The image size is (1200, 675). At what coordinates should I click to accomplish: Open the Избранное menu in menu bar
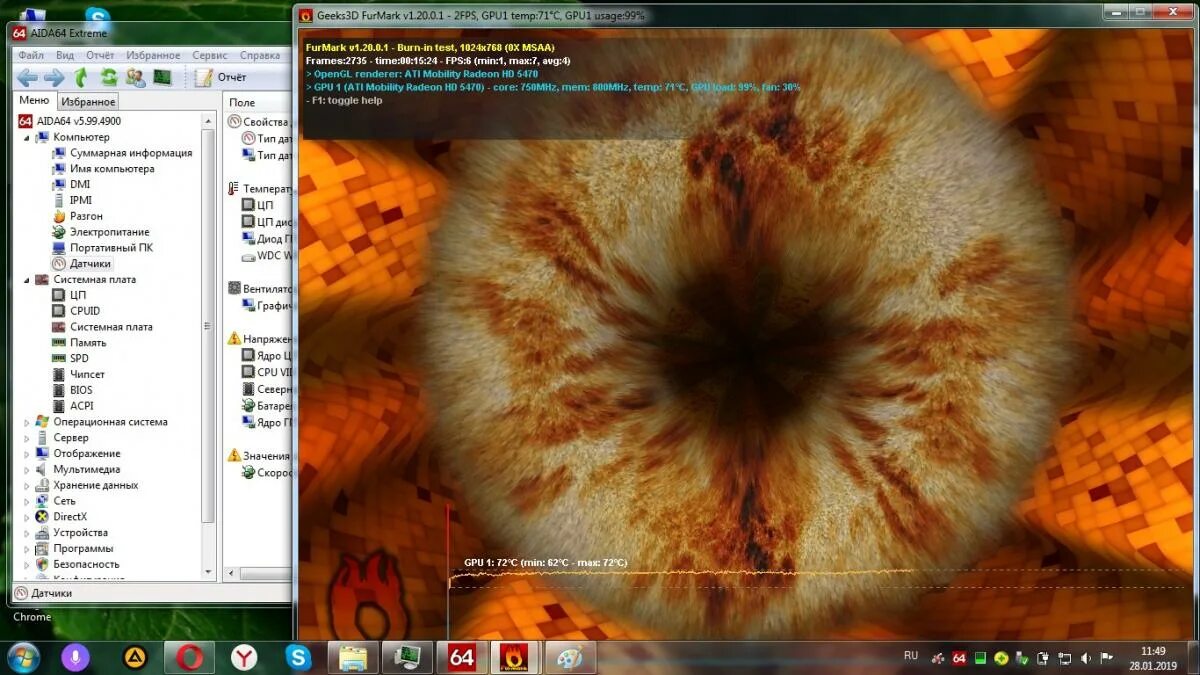pos(153,56)
